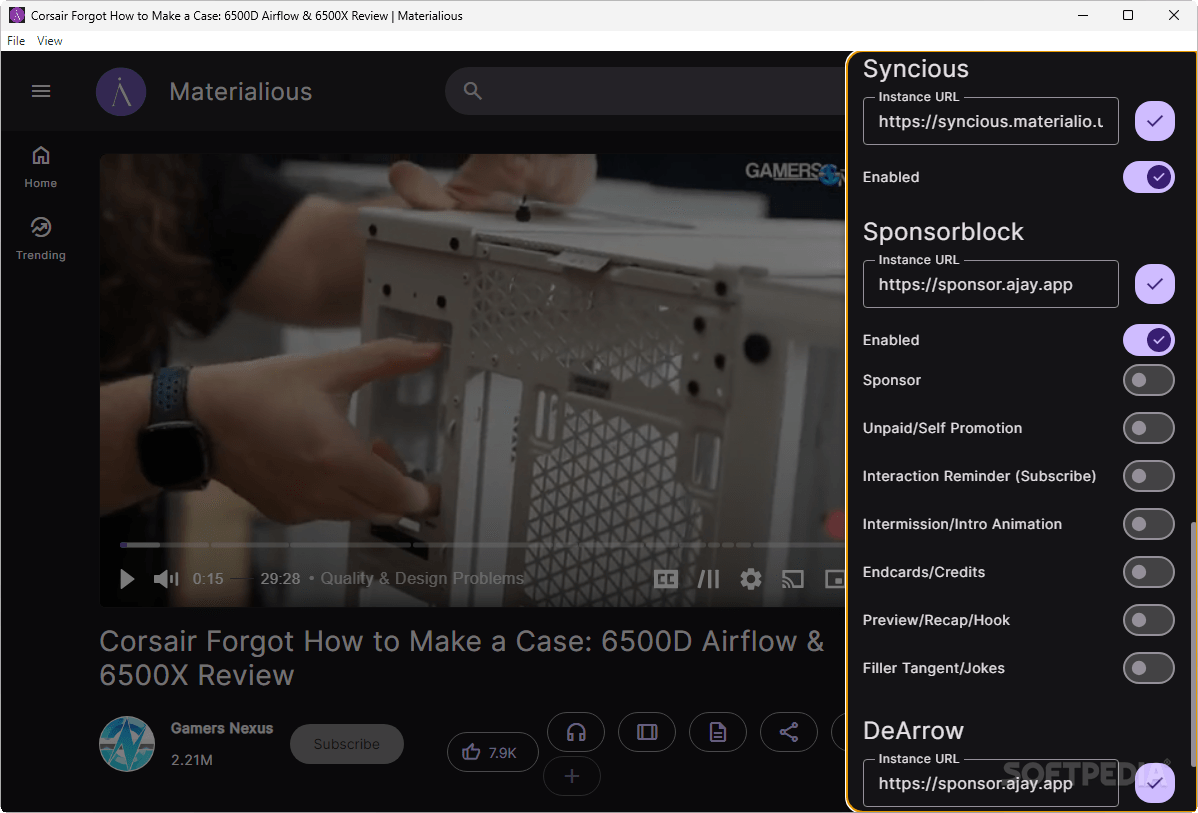
Task: Disable the Sponsorblock Enabled toggle
Action: click(x=1148, y=340)
